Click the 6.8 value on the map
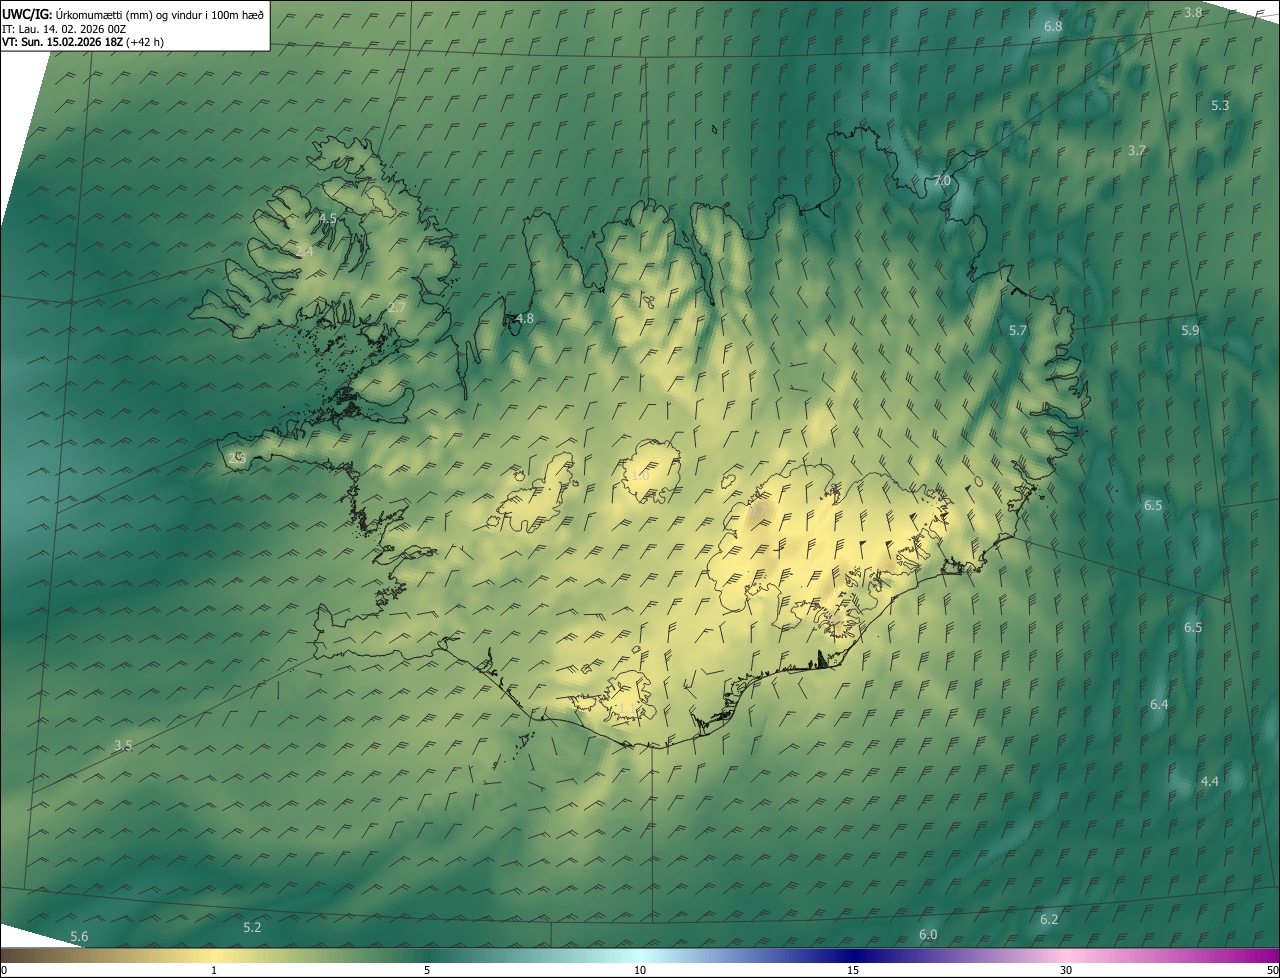Viewport: 1280px width, 978px height. pos(1053,26)
